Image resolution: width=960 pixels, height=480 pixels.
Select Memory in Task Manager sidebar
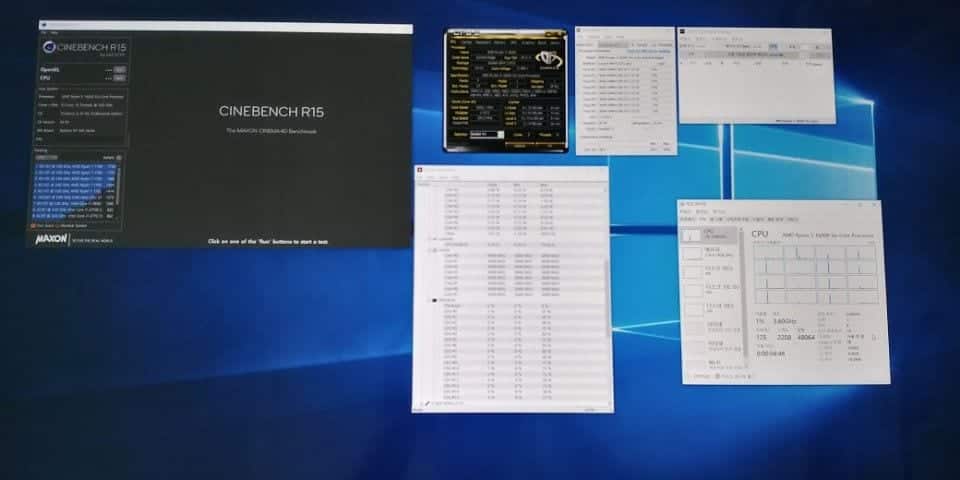(708, 253)
